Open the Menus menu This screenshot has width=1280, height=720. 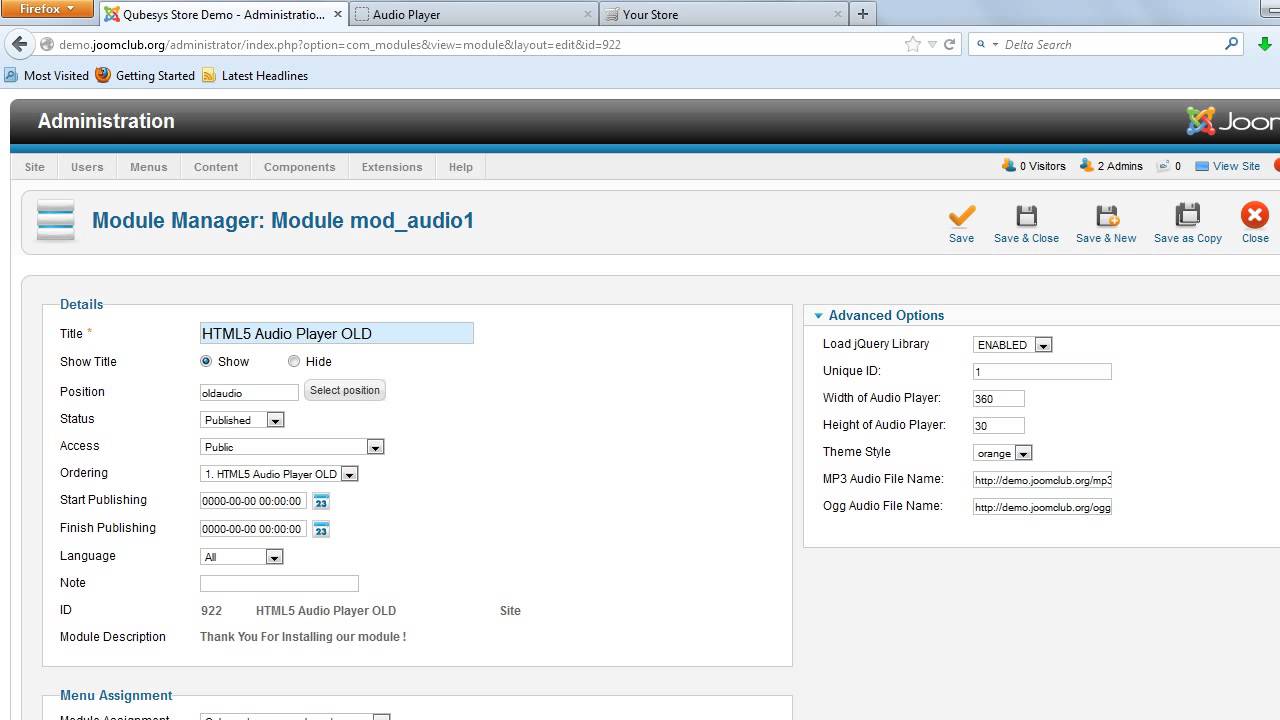point(149,167)
